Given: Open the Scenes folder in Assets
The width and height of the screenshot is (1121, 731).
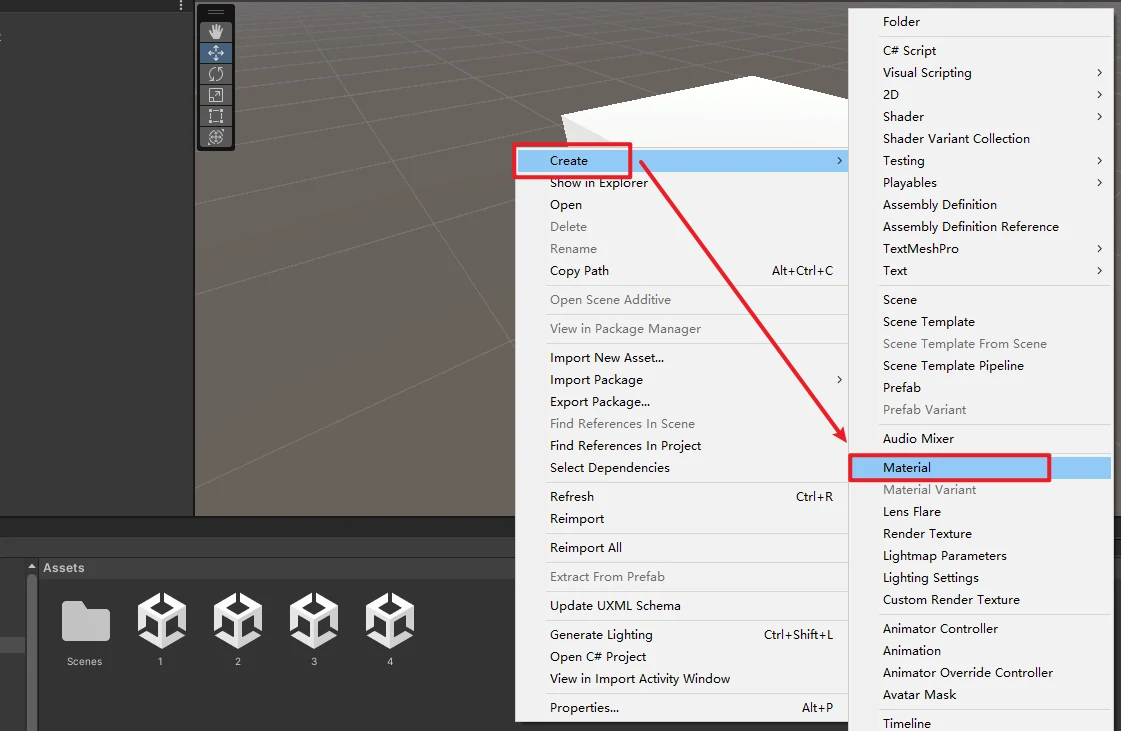Looking at the screenshot, I should click(85, 624).
